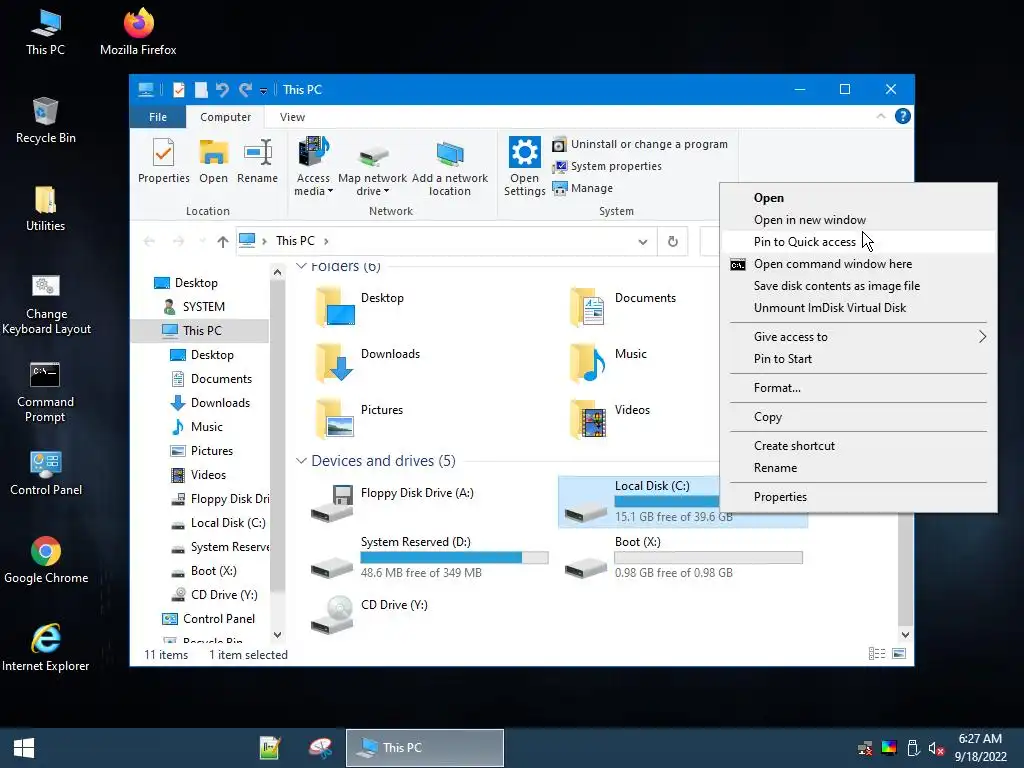Collapse the Devices and drives group
The width and height of the screenshot is (1024, 768).
[x=301, y=461]
